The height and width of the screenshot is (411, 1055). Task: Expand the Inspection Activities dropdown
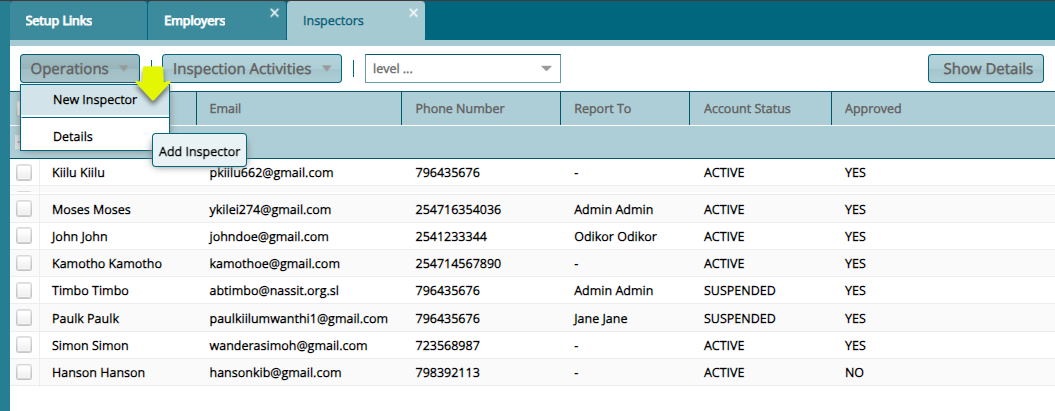[x=252, y=69]
